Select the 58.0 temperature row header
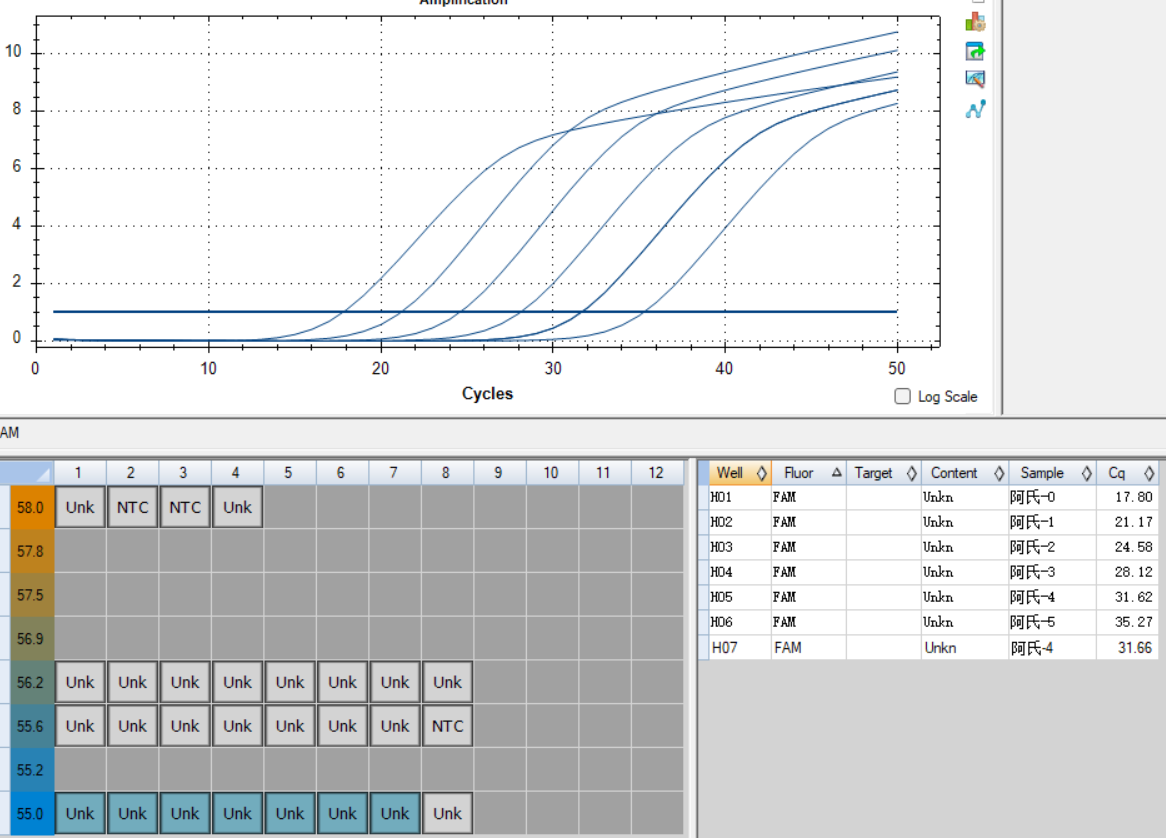Viewport: 1166px width, 838px height. (x=31, y=507)
